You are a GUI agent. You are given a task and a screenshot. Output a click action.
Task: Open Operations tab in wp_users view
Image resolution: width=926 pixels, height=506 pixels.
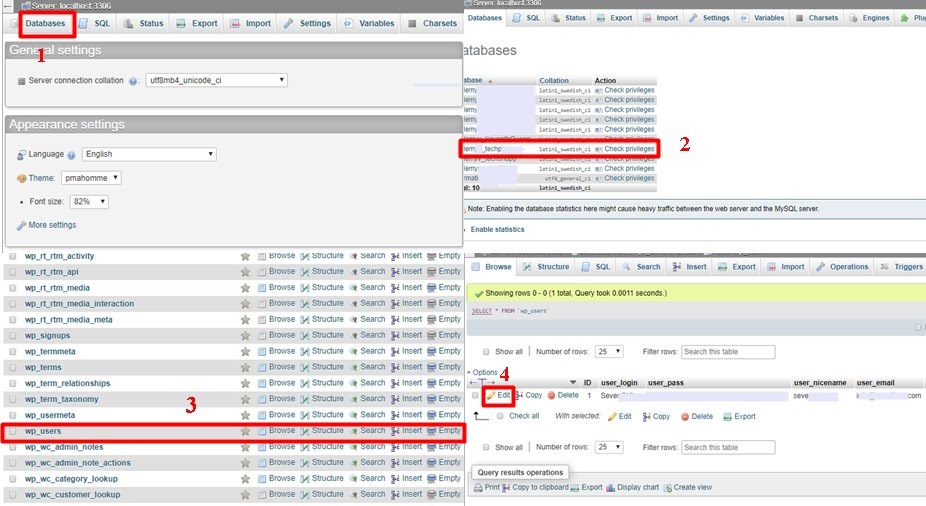(842, 267)
